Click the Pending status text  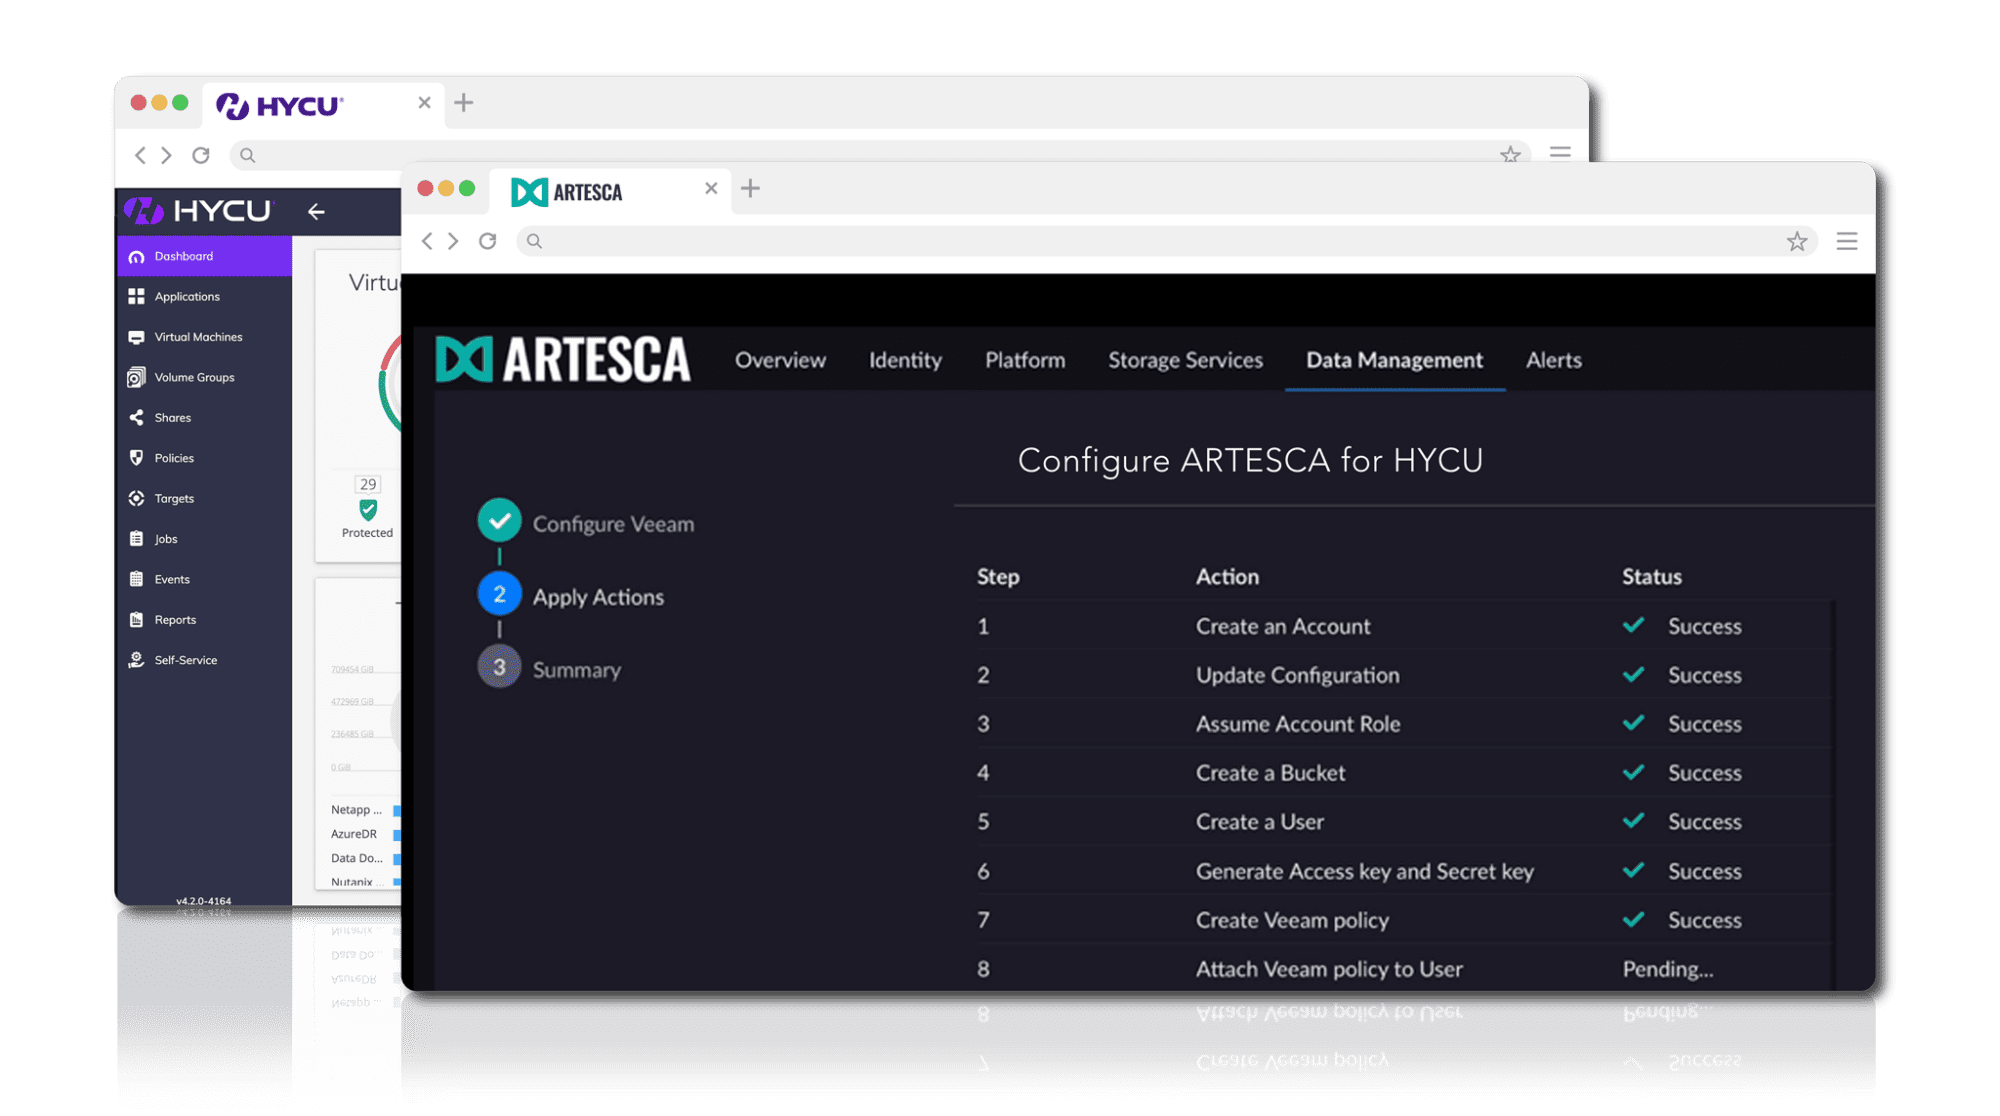(1667, 969)
